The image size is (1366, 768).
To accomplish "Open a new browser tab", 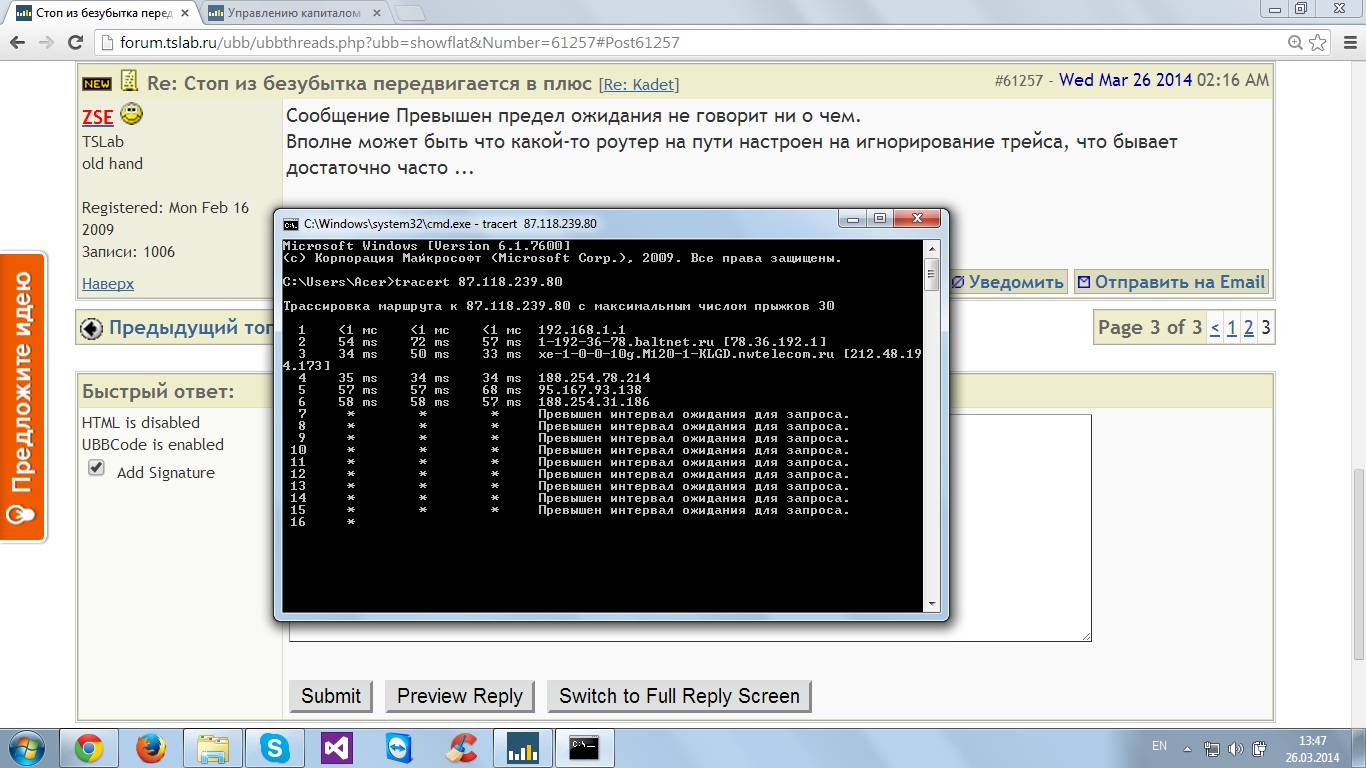I will [410, 14].
